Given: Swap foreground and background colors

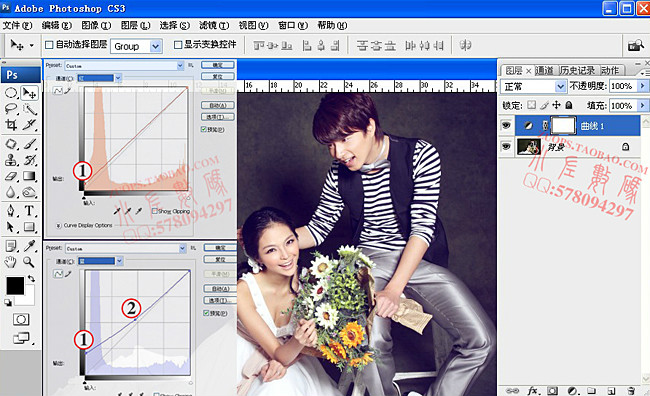Looking at the screenshot, I should pos(32,279).
